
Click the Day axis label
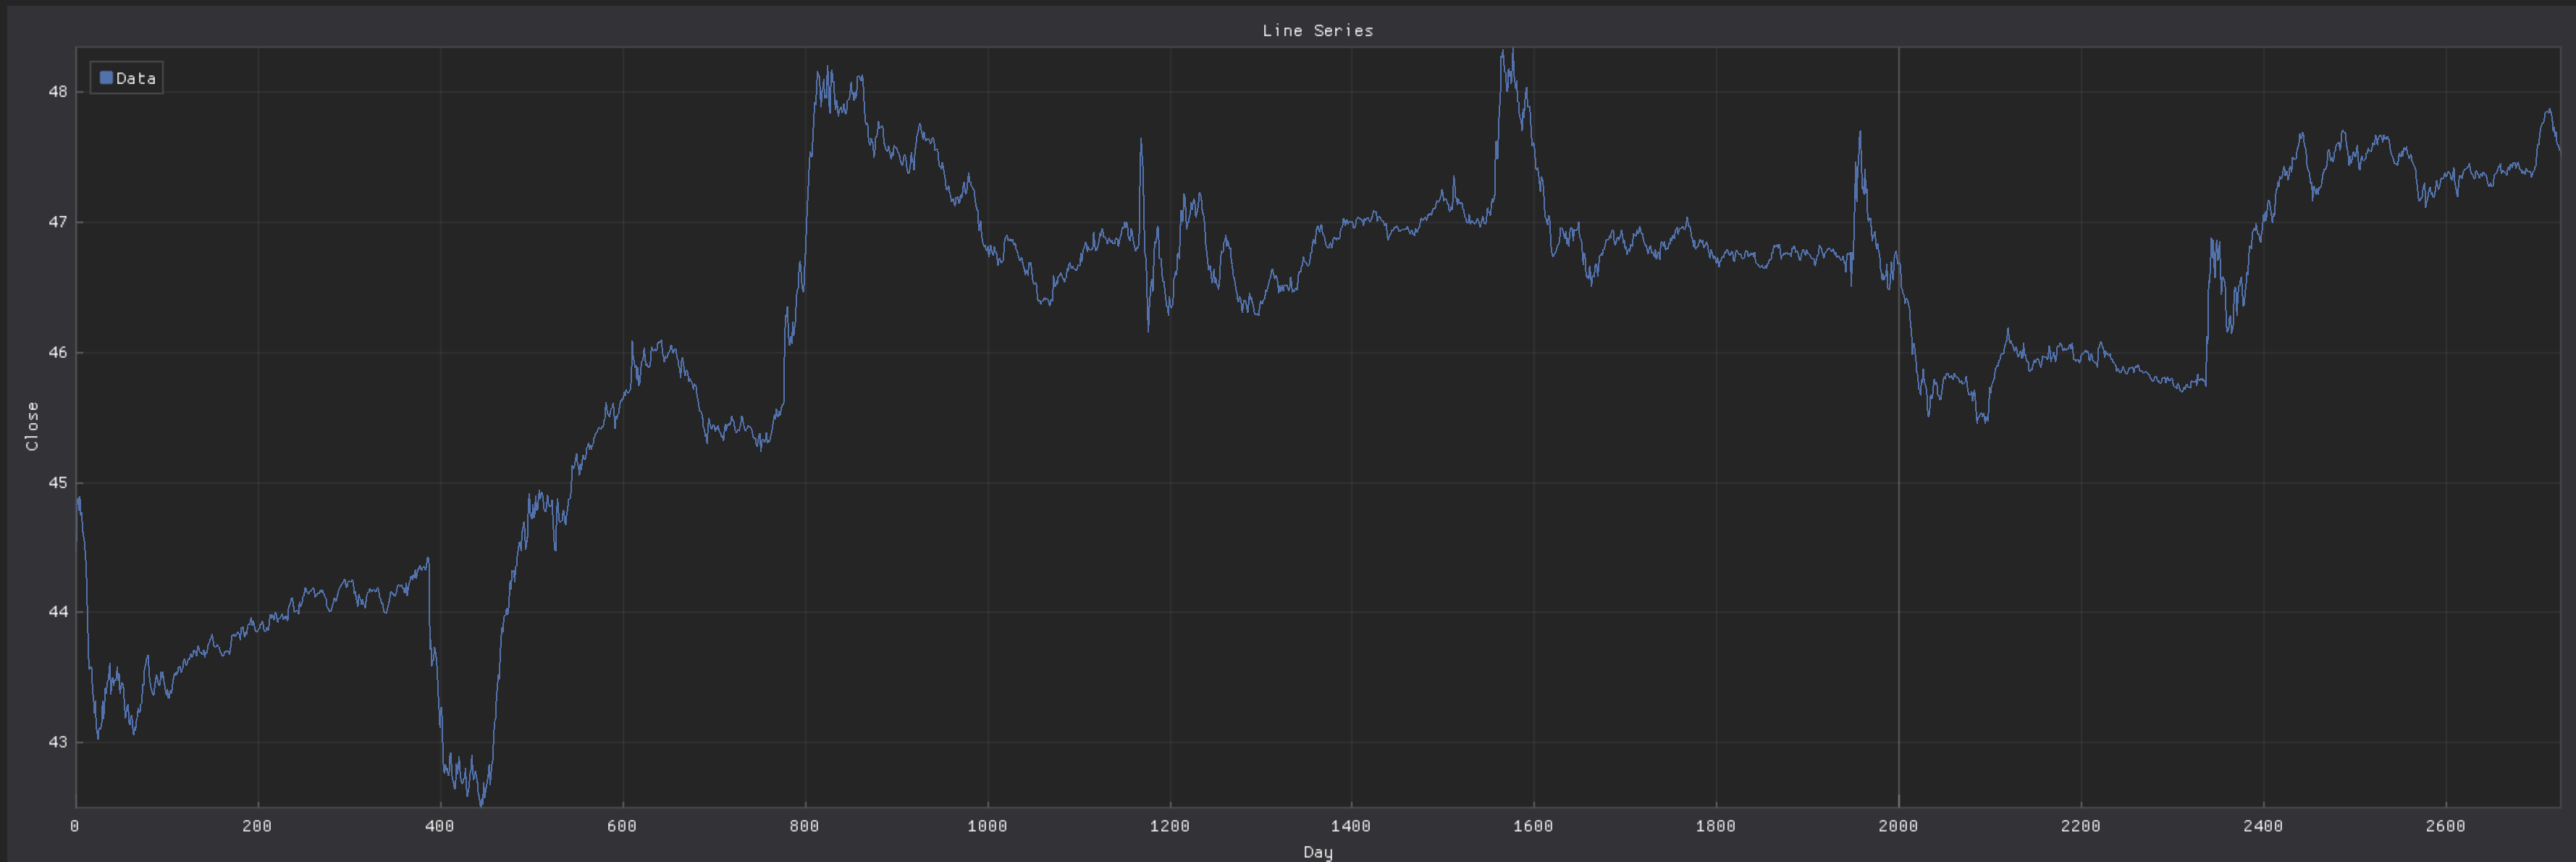point(1318,852)
